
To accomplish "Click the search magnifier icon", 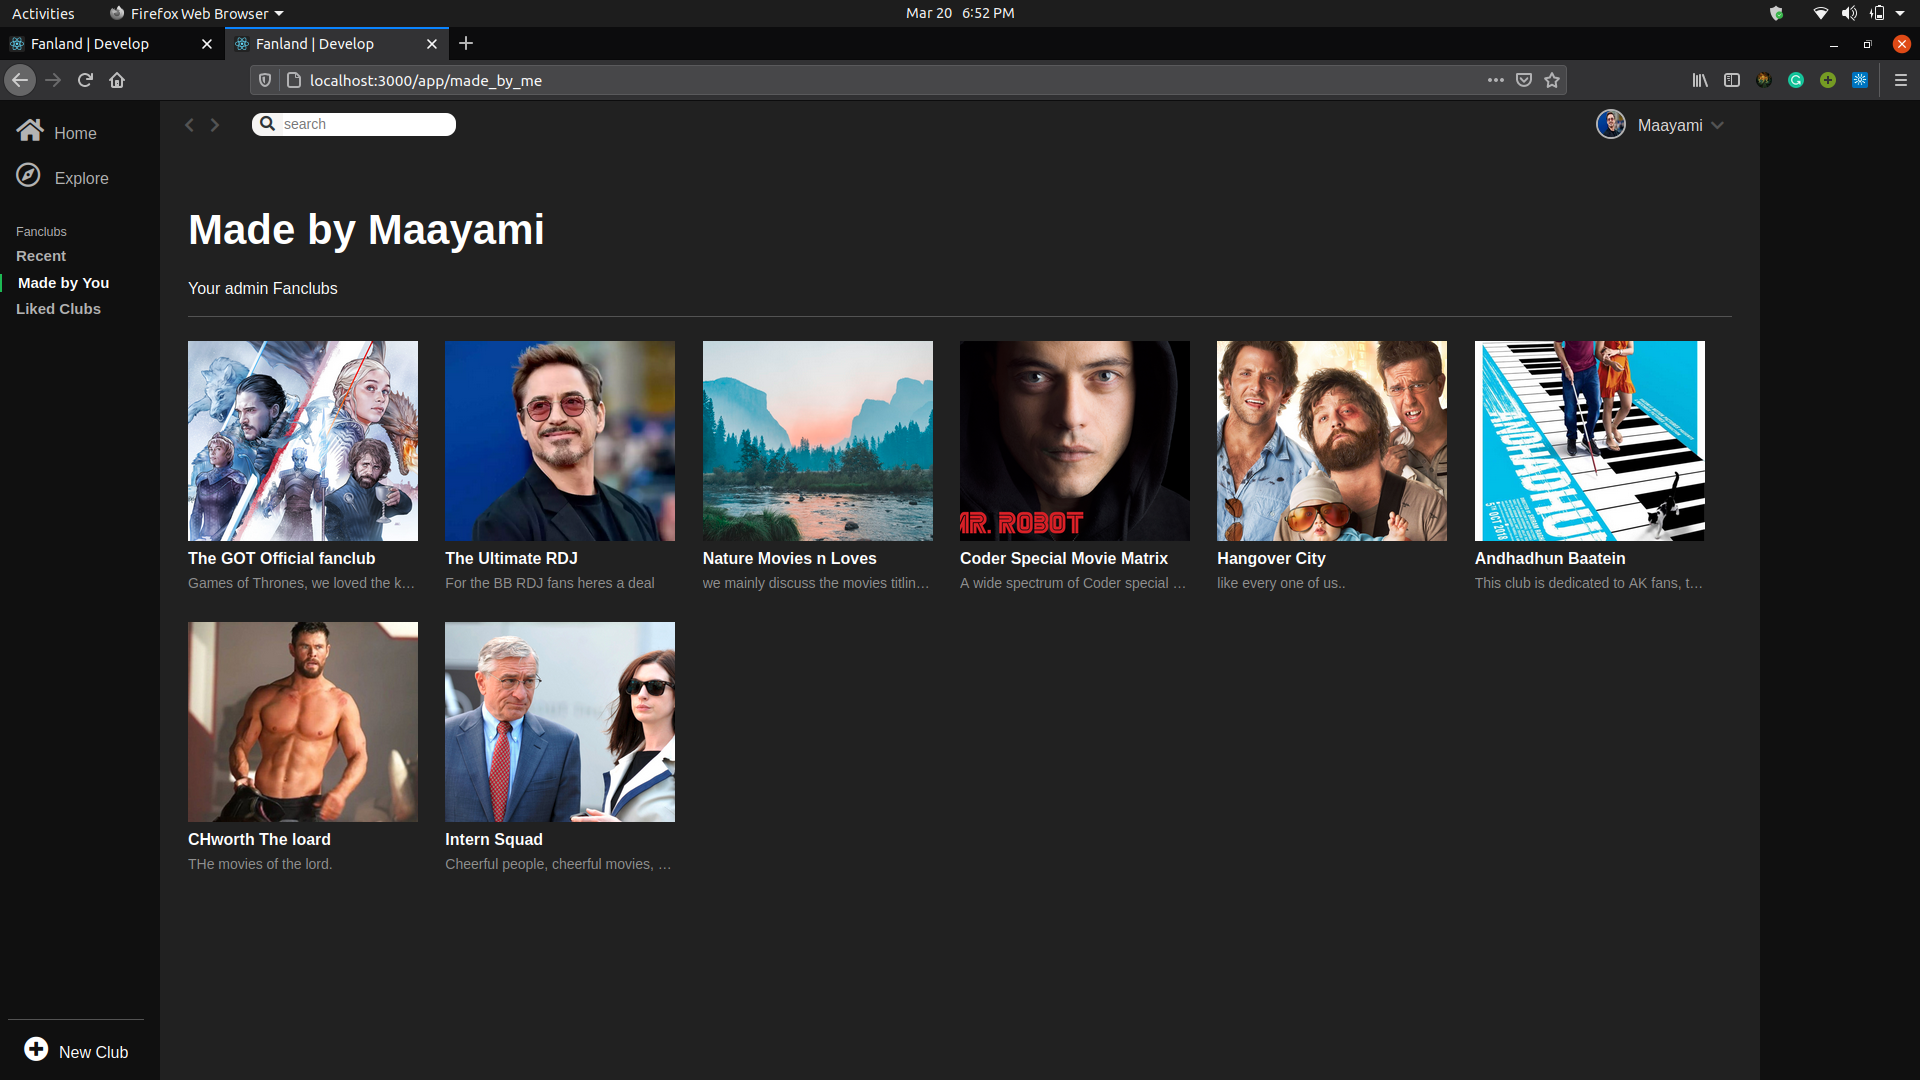I will click(267, 123).
